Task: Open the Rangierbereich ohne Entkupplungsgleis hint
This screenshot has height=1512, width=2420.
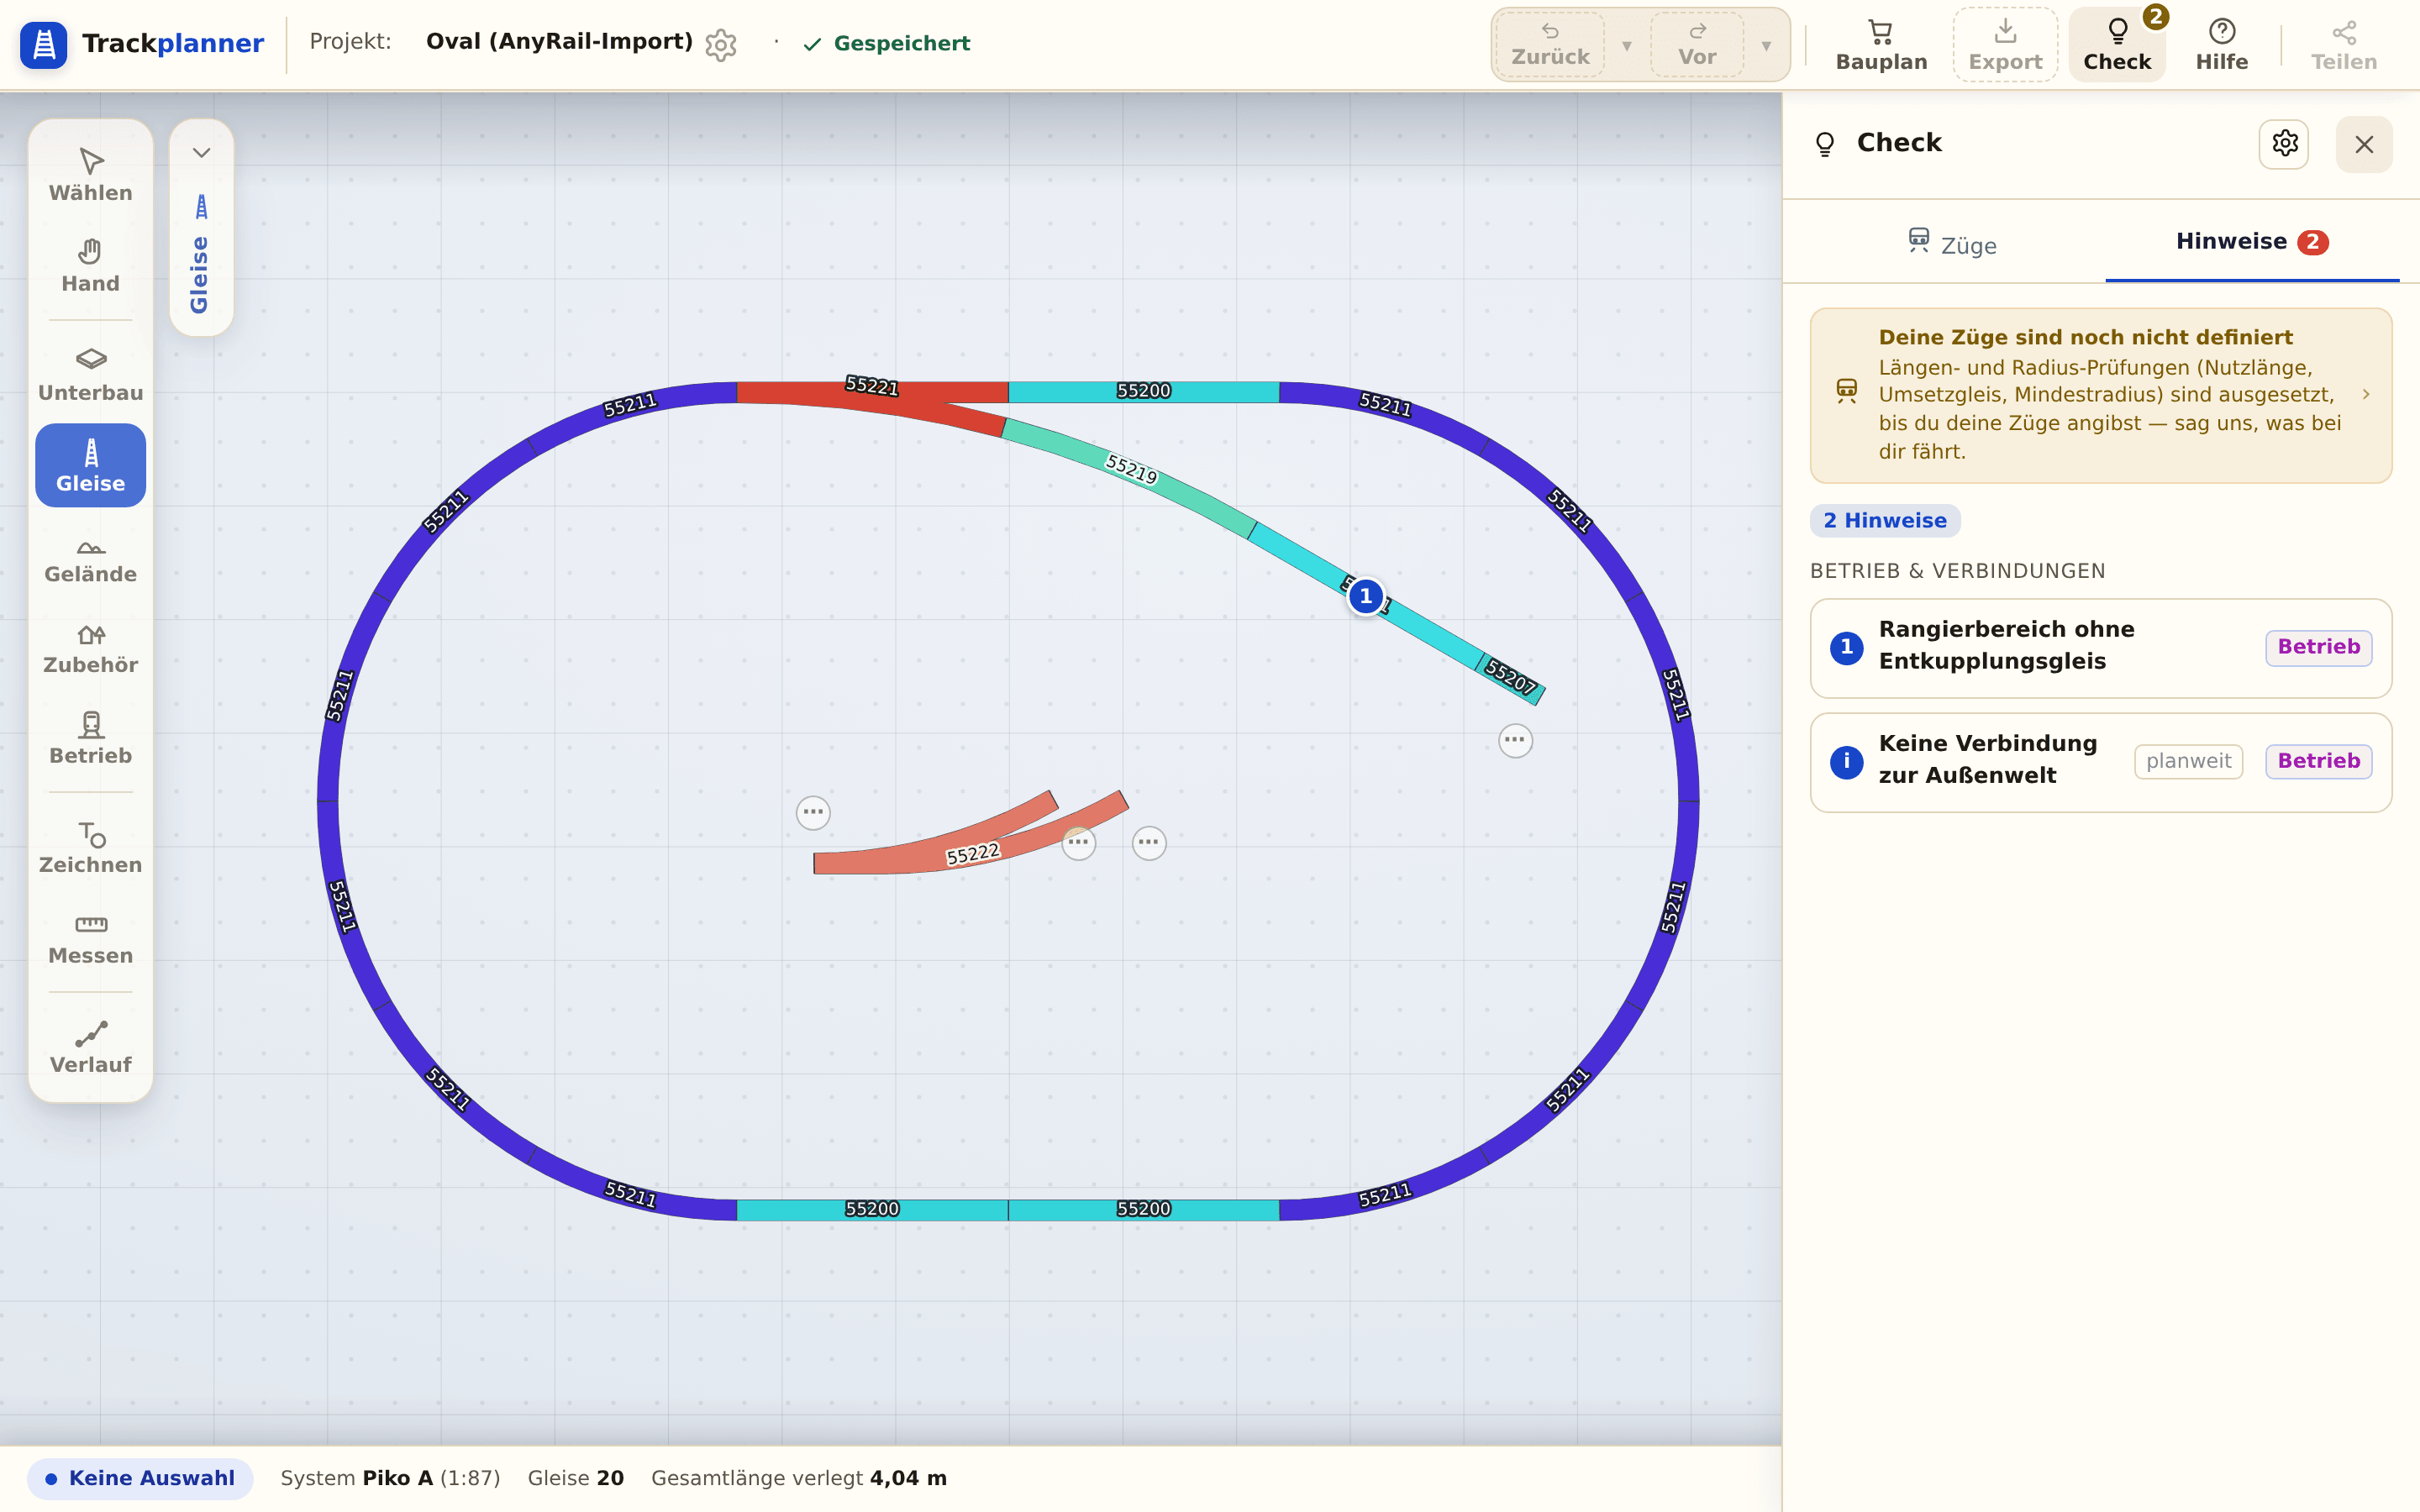Action: point(2101,648)
